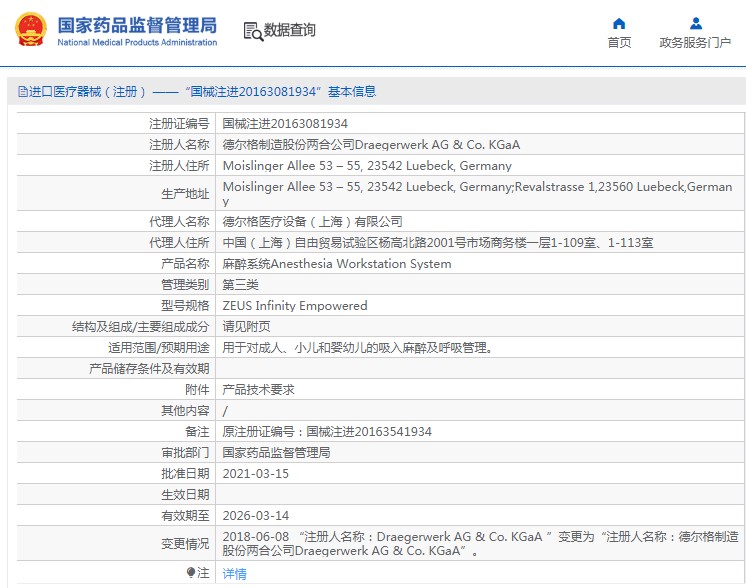This screenshot has width=746, height=588.
Task: Select 第三类 management category value
Action: pyautogui.click(x=240, y=284)
